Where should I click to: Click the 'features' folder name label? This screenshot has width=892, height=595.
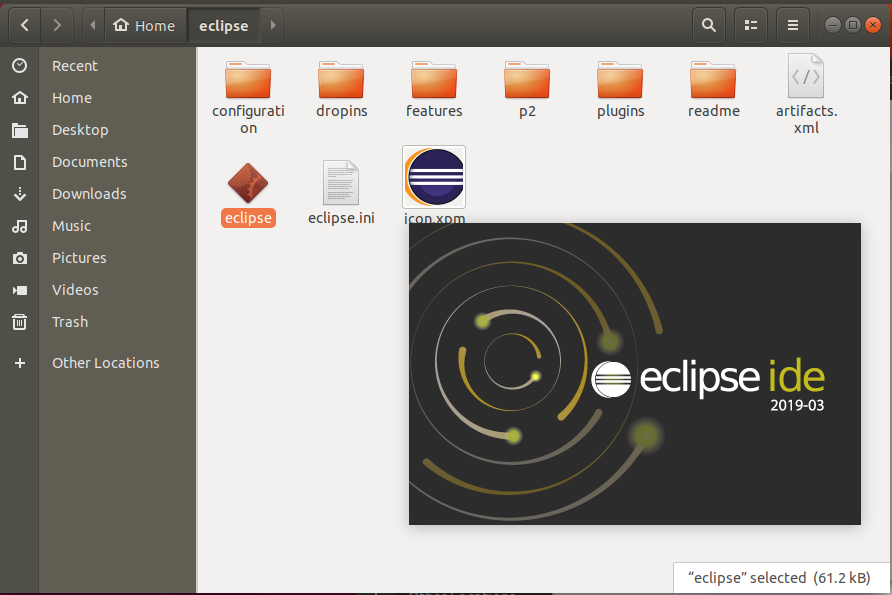click(x=434, y=111)
